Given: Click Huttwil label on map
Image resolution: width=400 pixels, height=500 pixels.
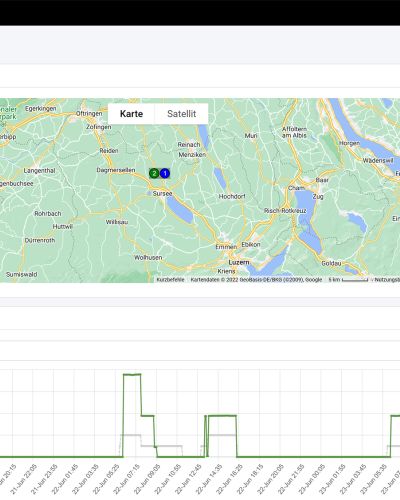Looking at the screenshot, I should 63,227.
